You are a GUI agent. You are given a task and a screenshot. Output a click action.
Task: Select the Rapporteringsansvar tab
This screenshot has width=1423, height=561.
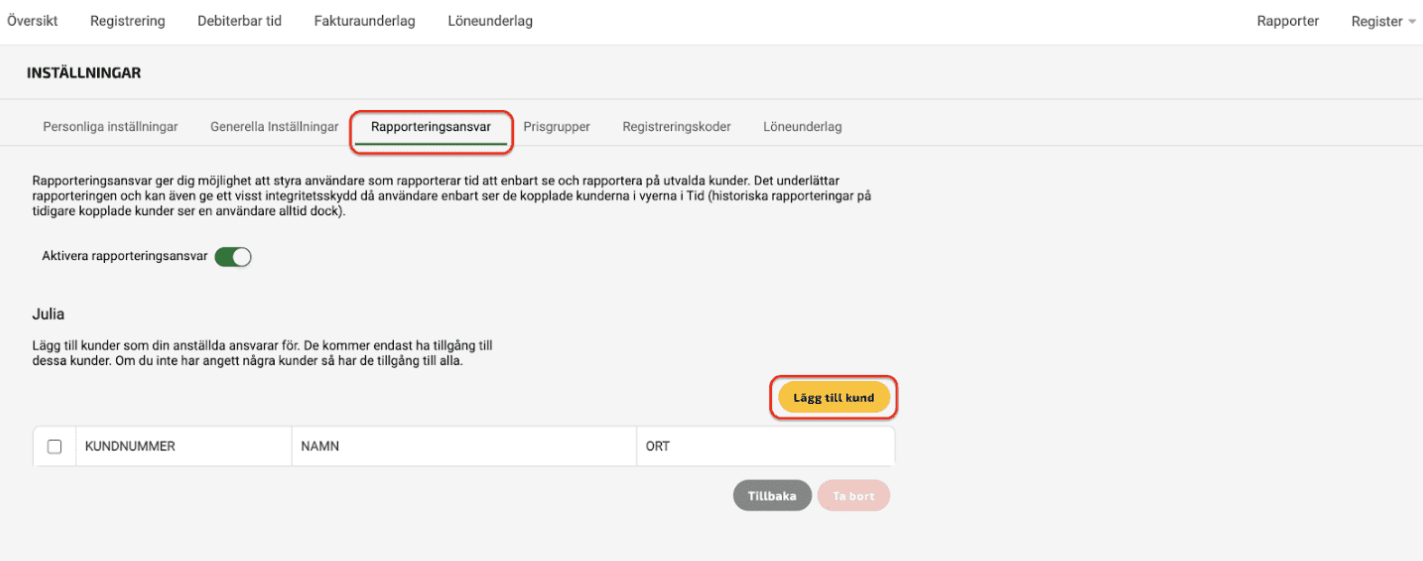click(431, 127)
